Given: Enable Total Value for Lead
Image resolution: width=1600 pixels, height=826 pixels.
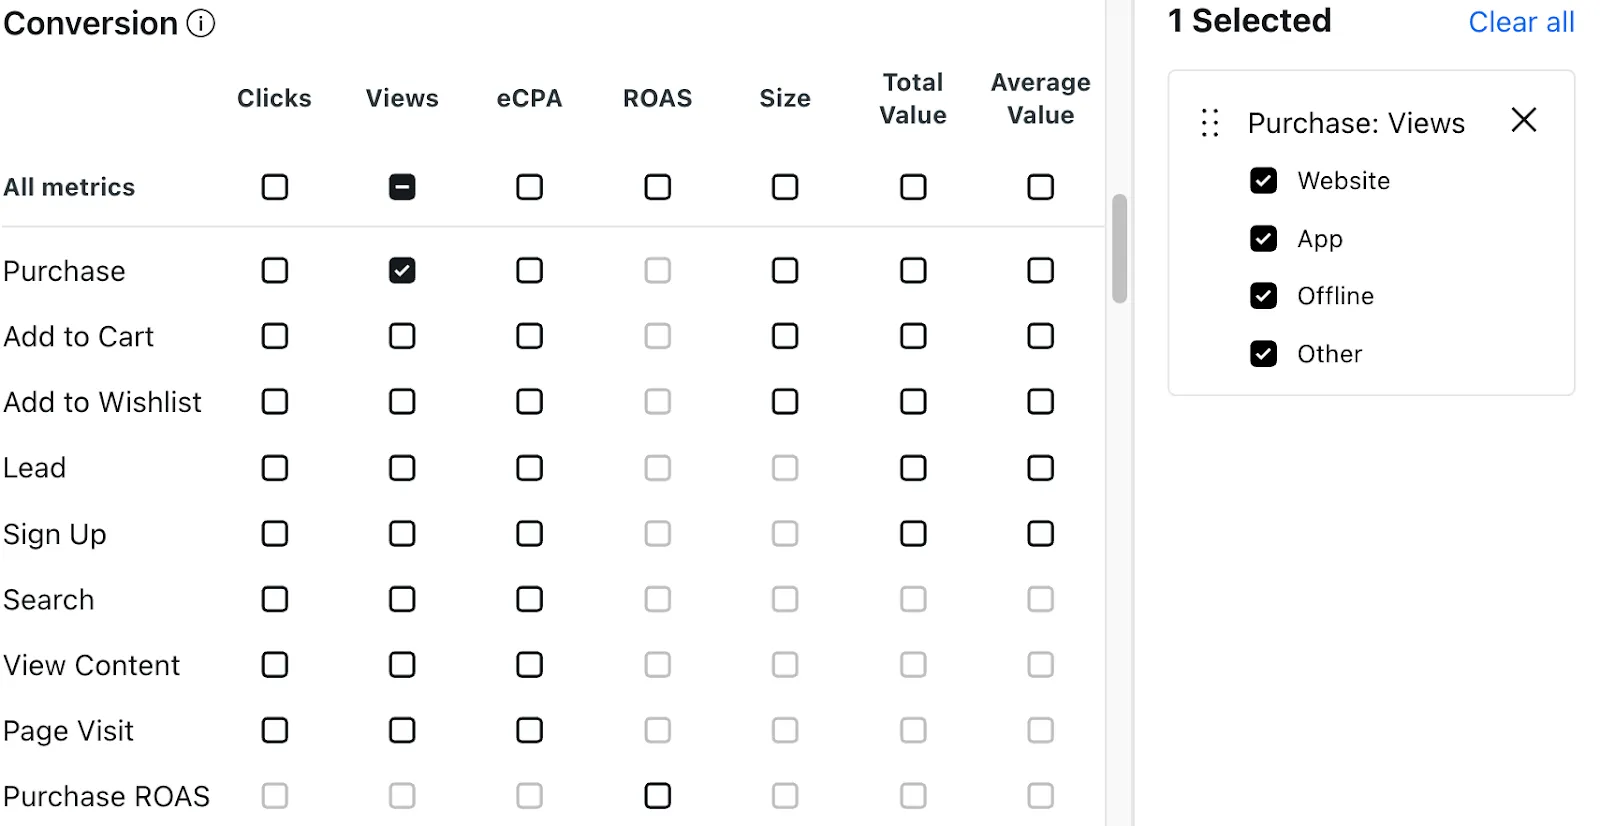Looking at the screenshot, I should [912, 467].
